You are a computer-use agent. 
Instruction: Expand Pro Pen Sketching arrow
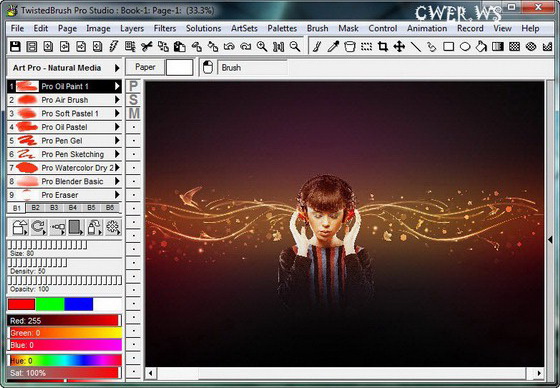coord(117,154)
